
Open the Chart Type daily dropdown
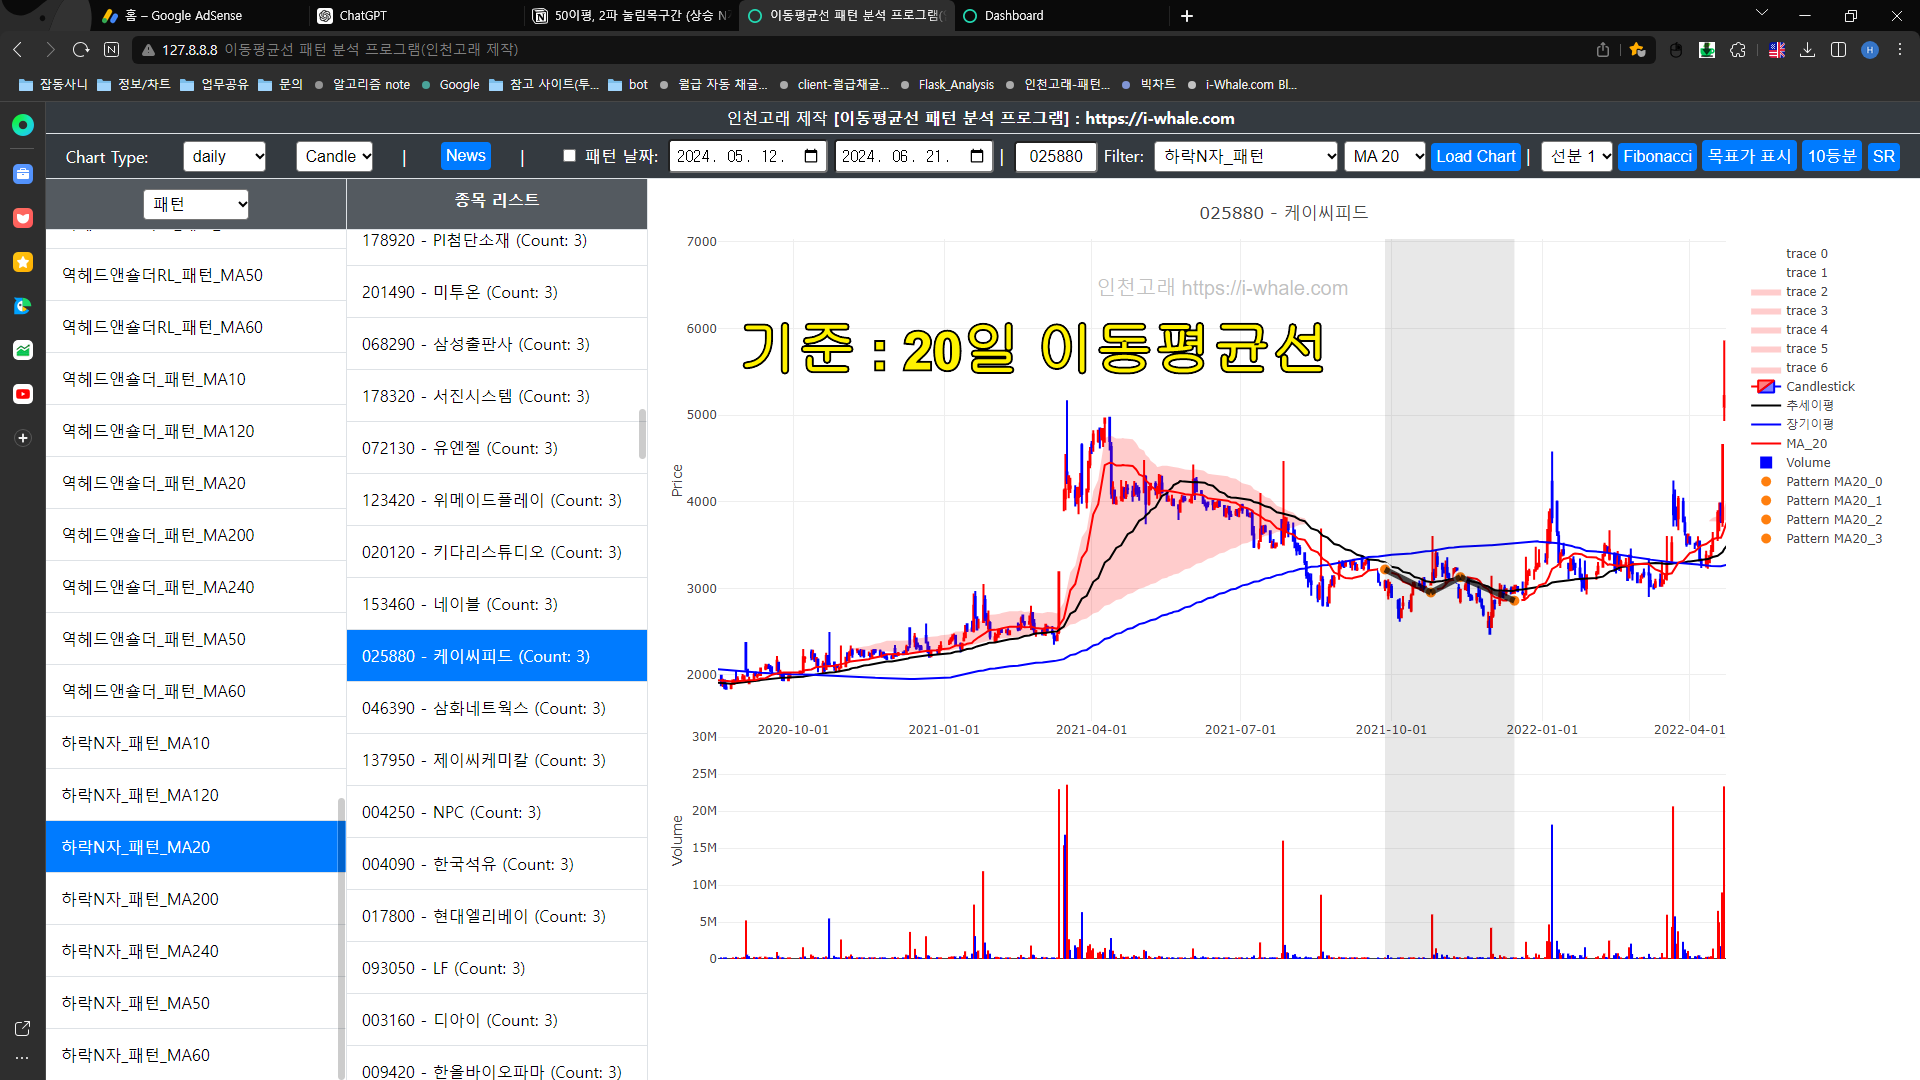225,157
